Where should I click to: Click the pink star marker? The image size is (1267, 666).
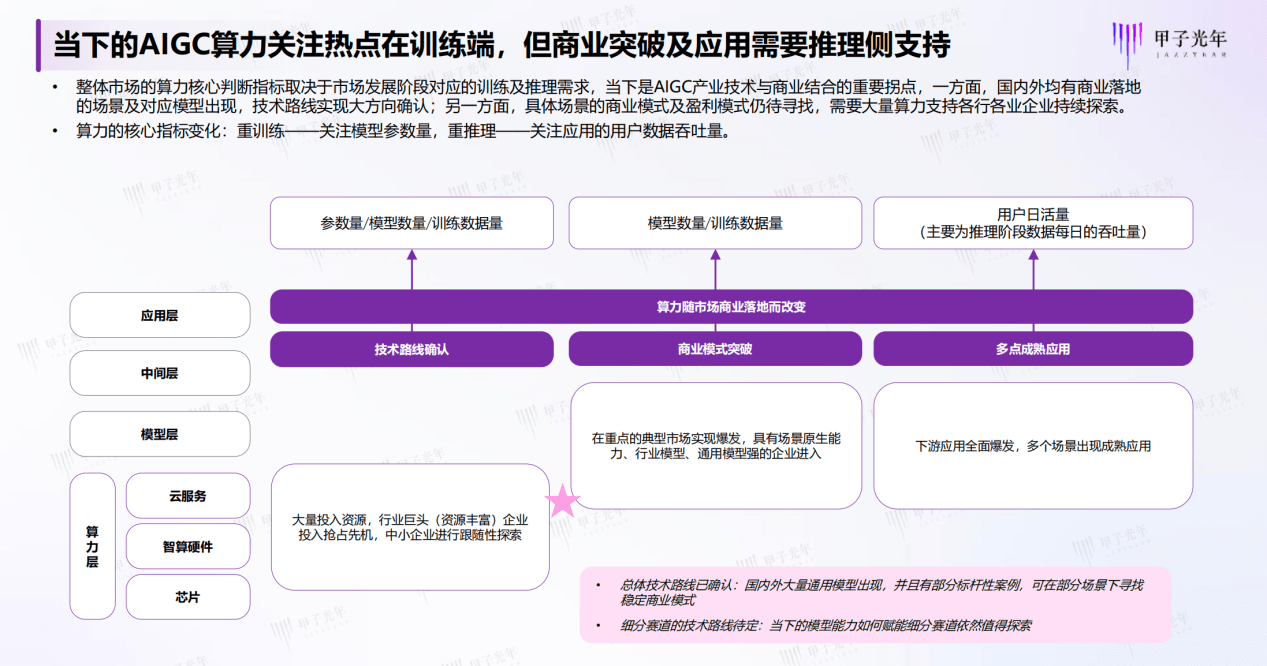[562, 500]
